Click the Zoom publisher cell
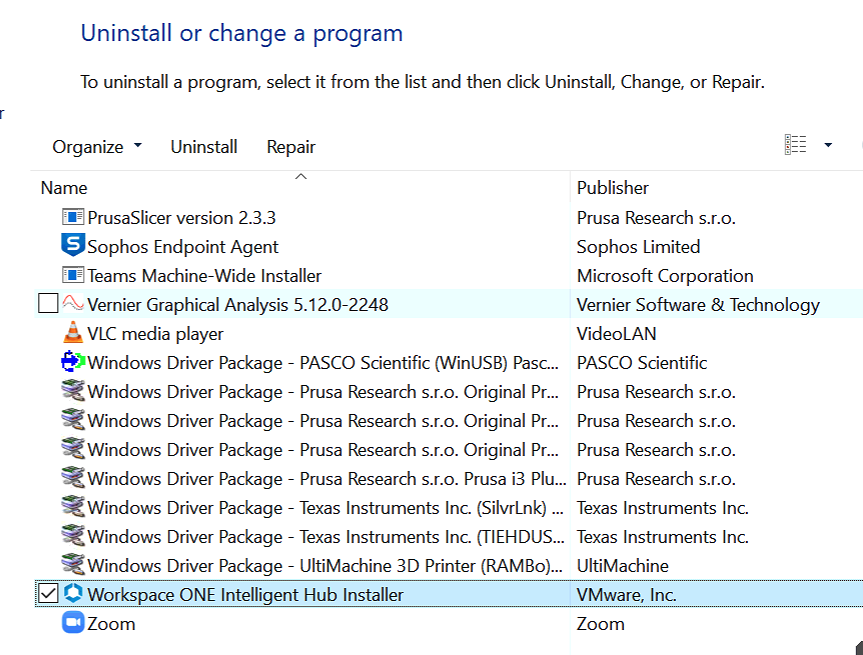The height and width of the screenshot is (655, 863). coord(600,624)
